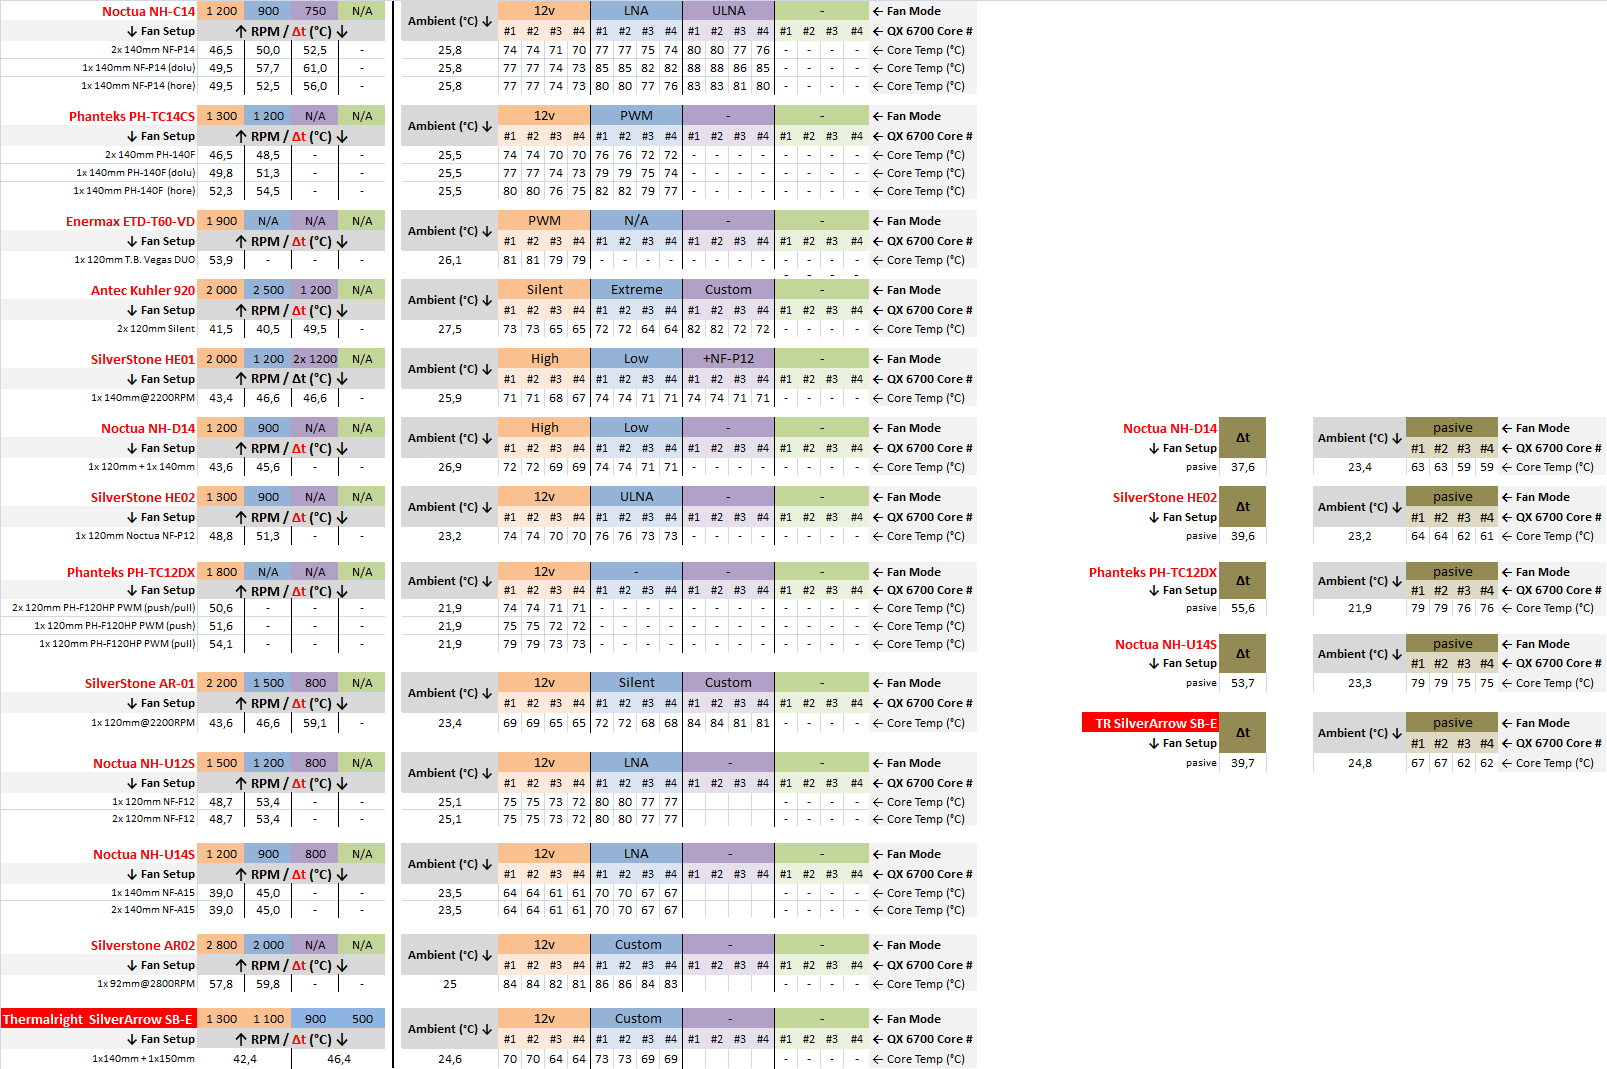This screenshot has width=1607, height=1069.
Task: Click the 'Antec Kuhler 920' heading
Action: pyautogui.click(x=143, y=290)
